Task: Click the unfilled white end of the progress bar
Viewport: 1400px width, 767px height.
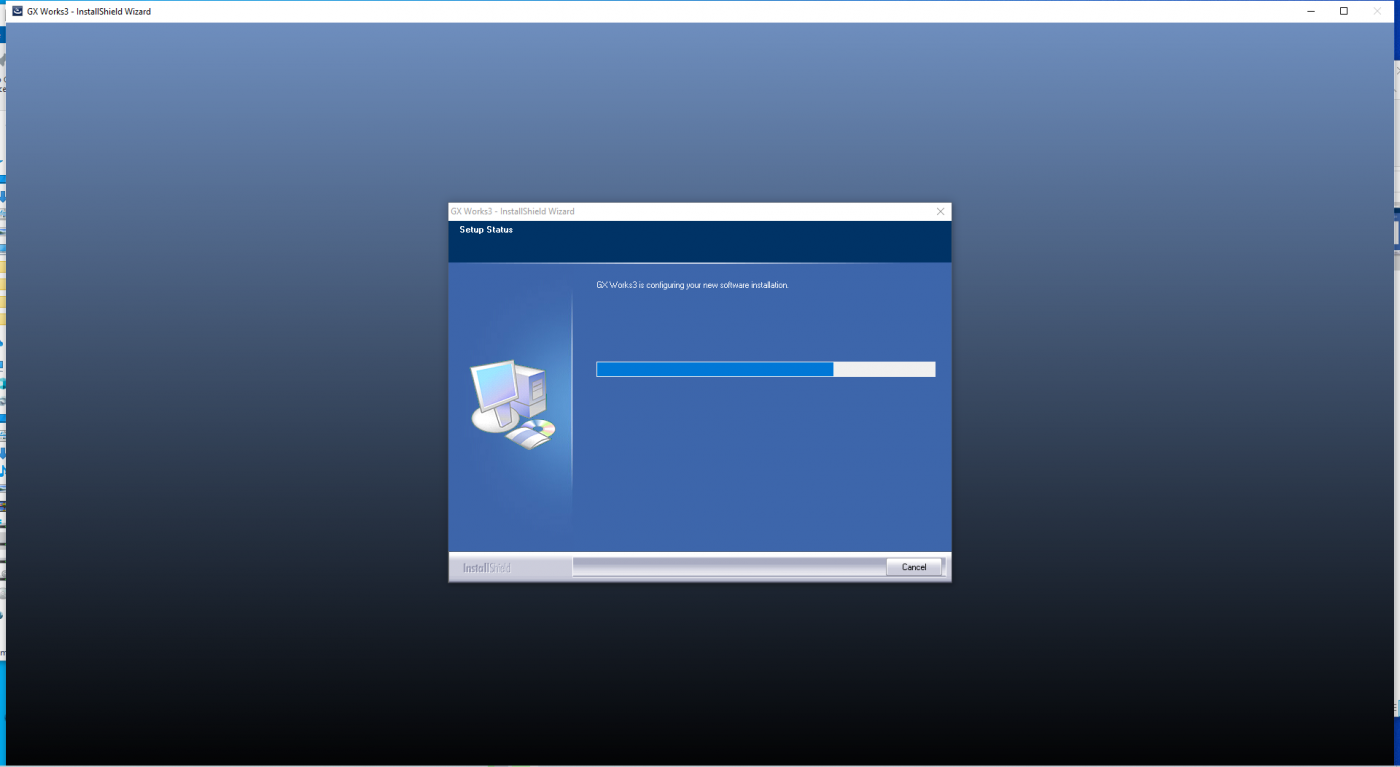Action: point(884,369)
